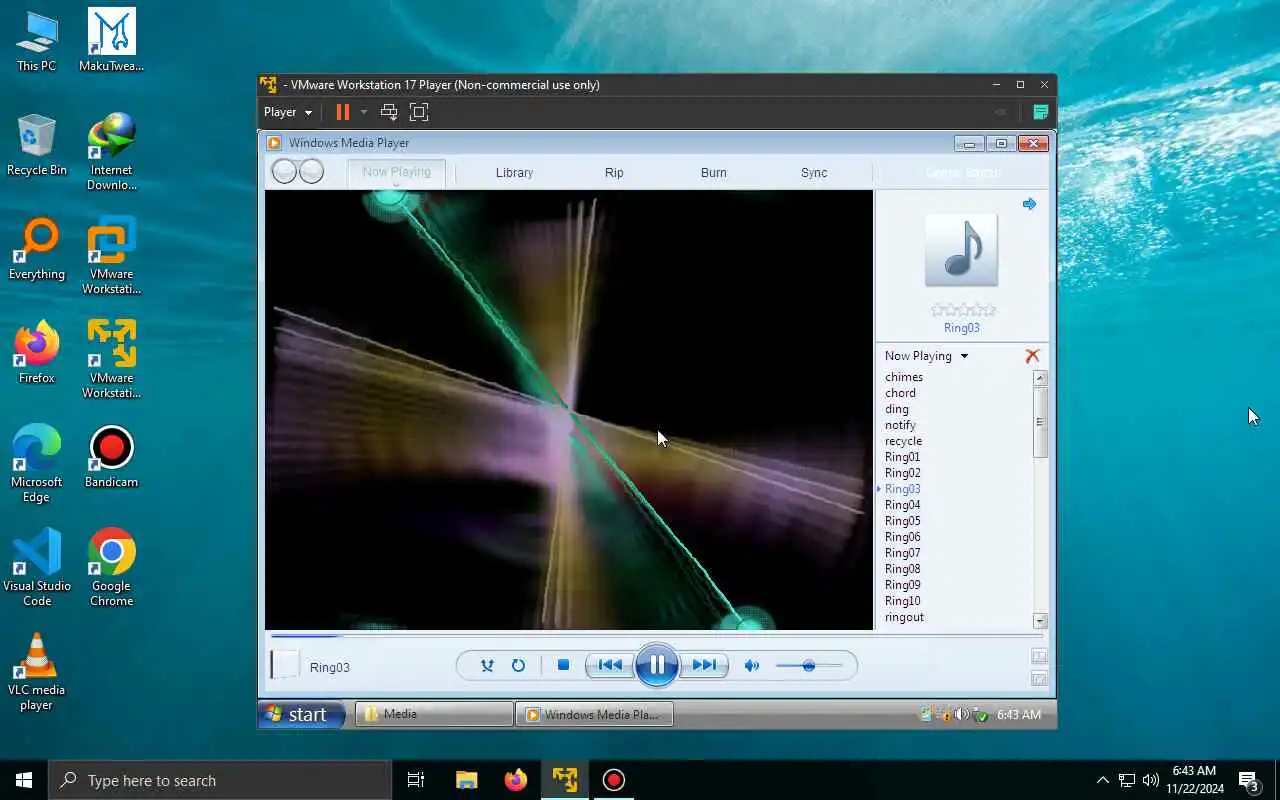Open the Now Playing tab
This screenshot has width=1280, height=800.
pos(396,172)
